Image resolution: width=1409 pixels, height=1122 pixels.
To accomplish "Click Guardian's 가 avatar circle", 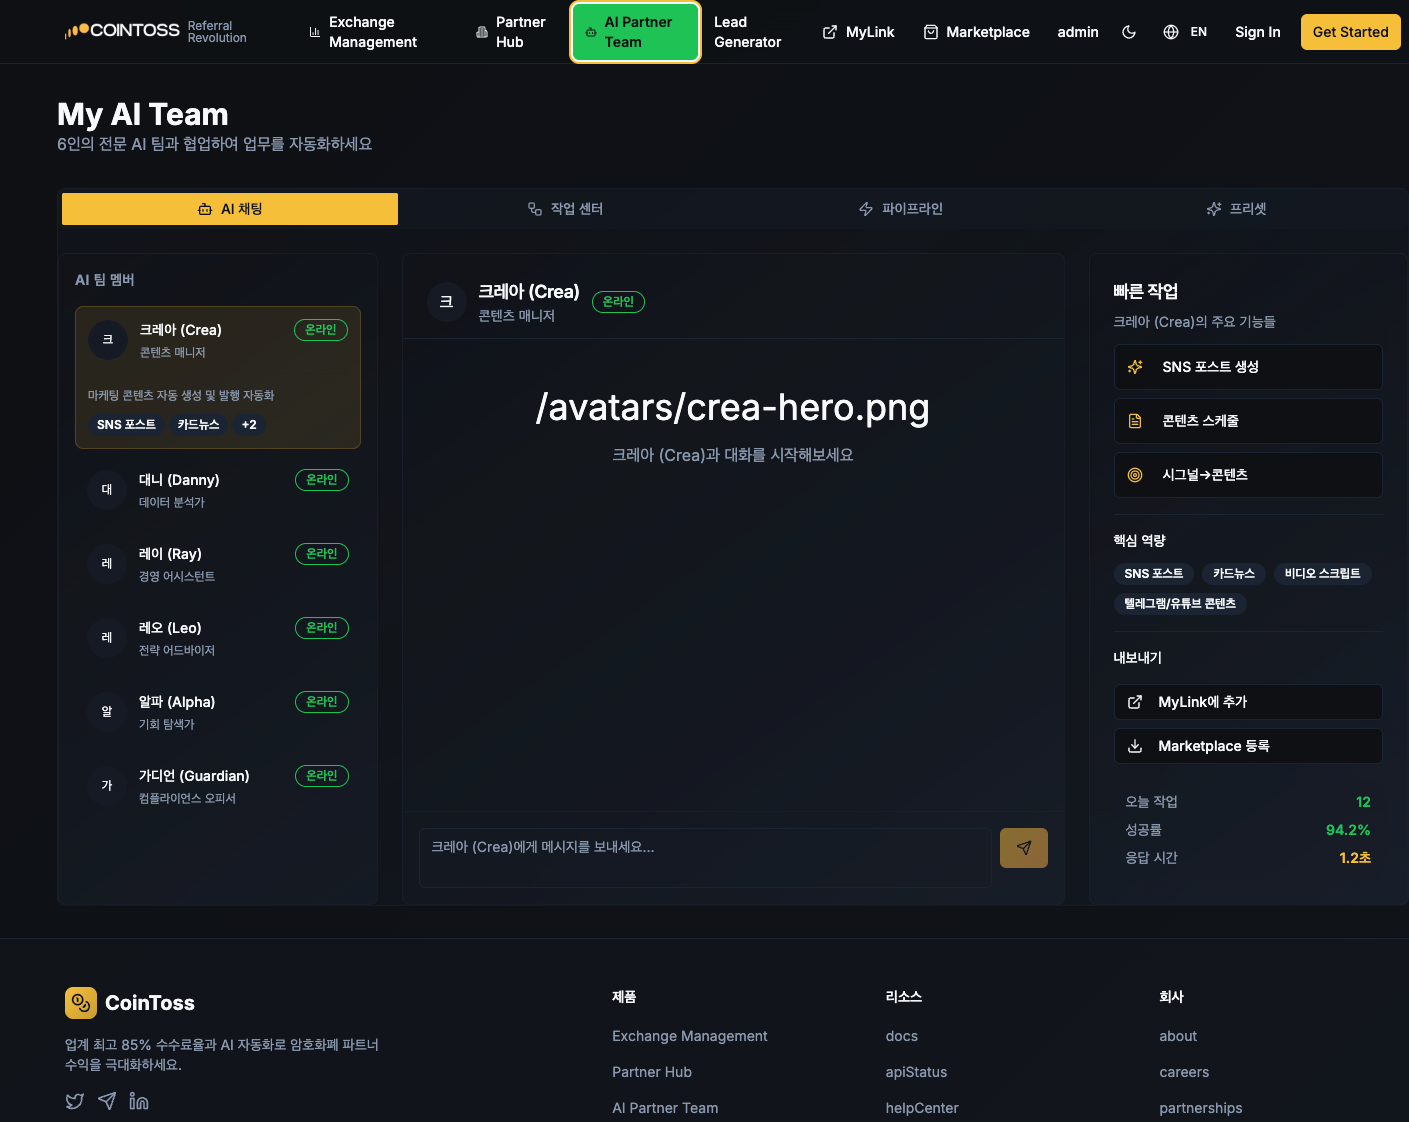I will 107,786.
